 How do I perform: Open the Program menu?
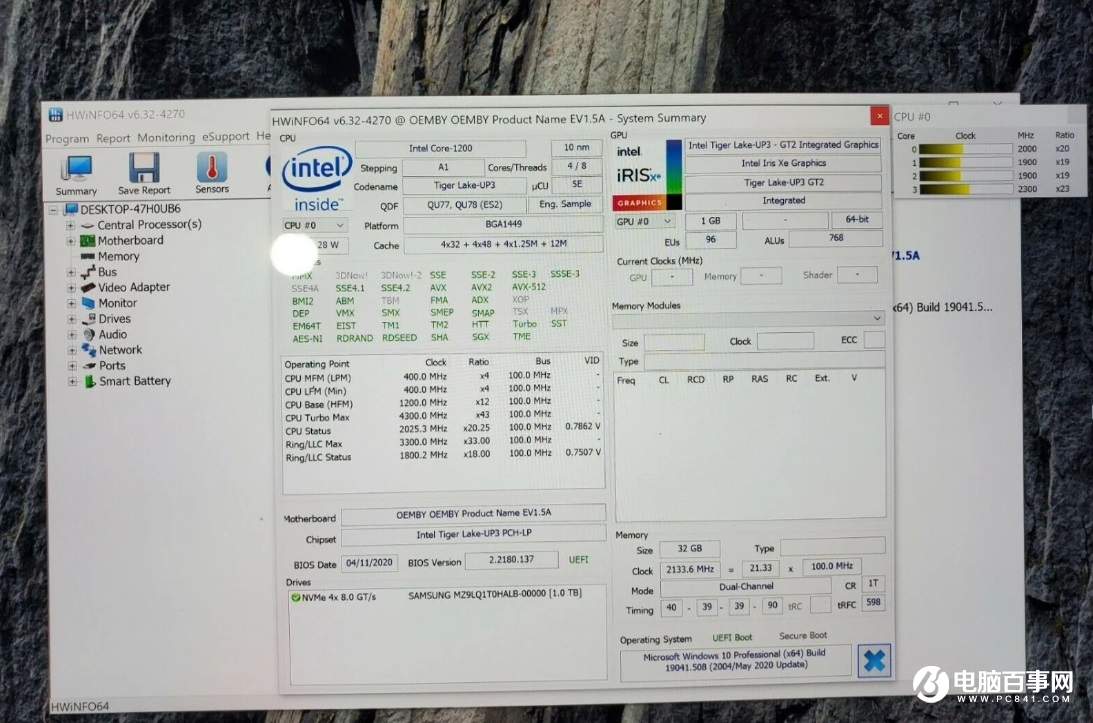[x=67, y=139]
